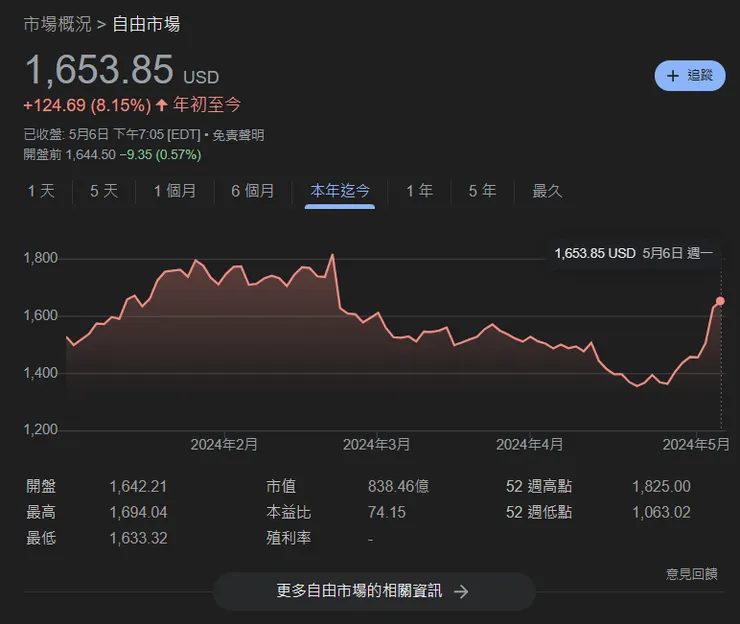Viewport: 740px width, 624px height.
Task: Click the 免責聲明 disclaimer link
Action: pyautogui.click(x=238, y=135)
